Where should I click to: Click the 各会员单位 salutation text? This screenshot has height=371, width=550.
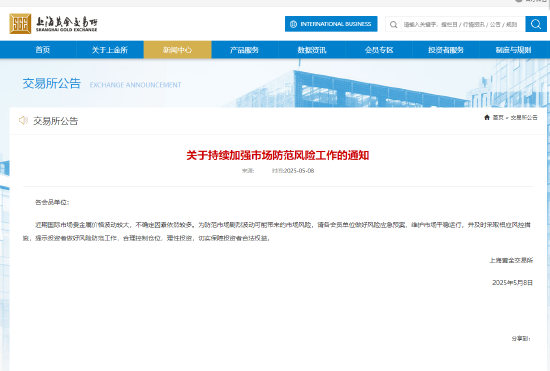(x=52, y=202)
